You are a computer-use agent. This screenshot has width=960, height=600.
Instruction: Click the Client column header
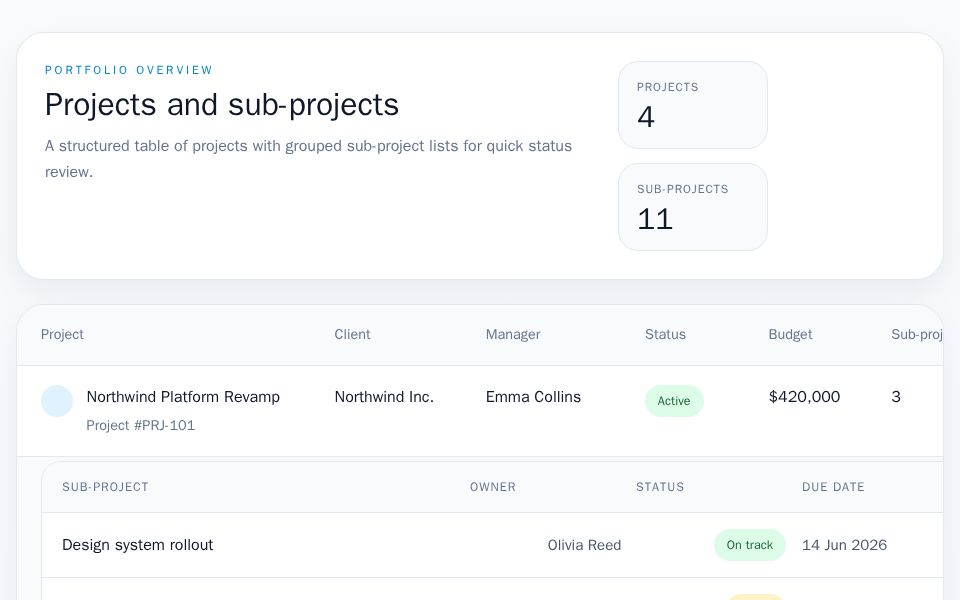click(352, 334)
